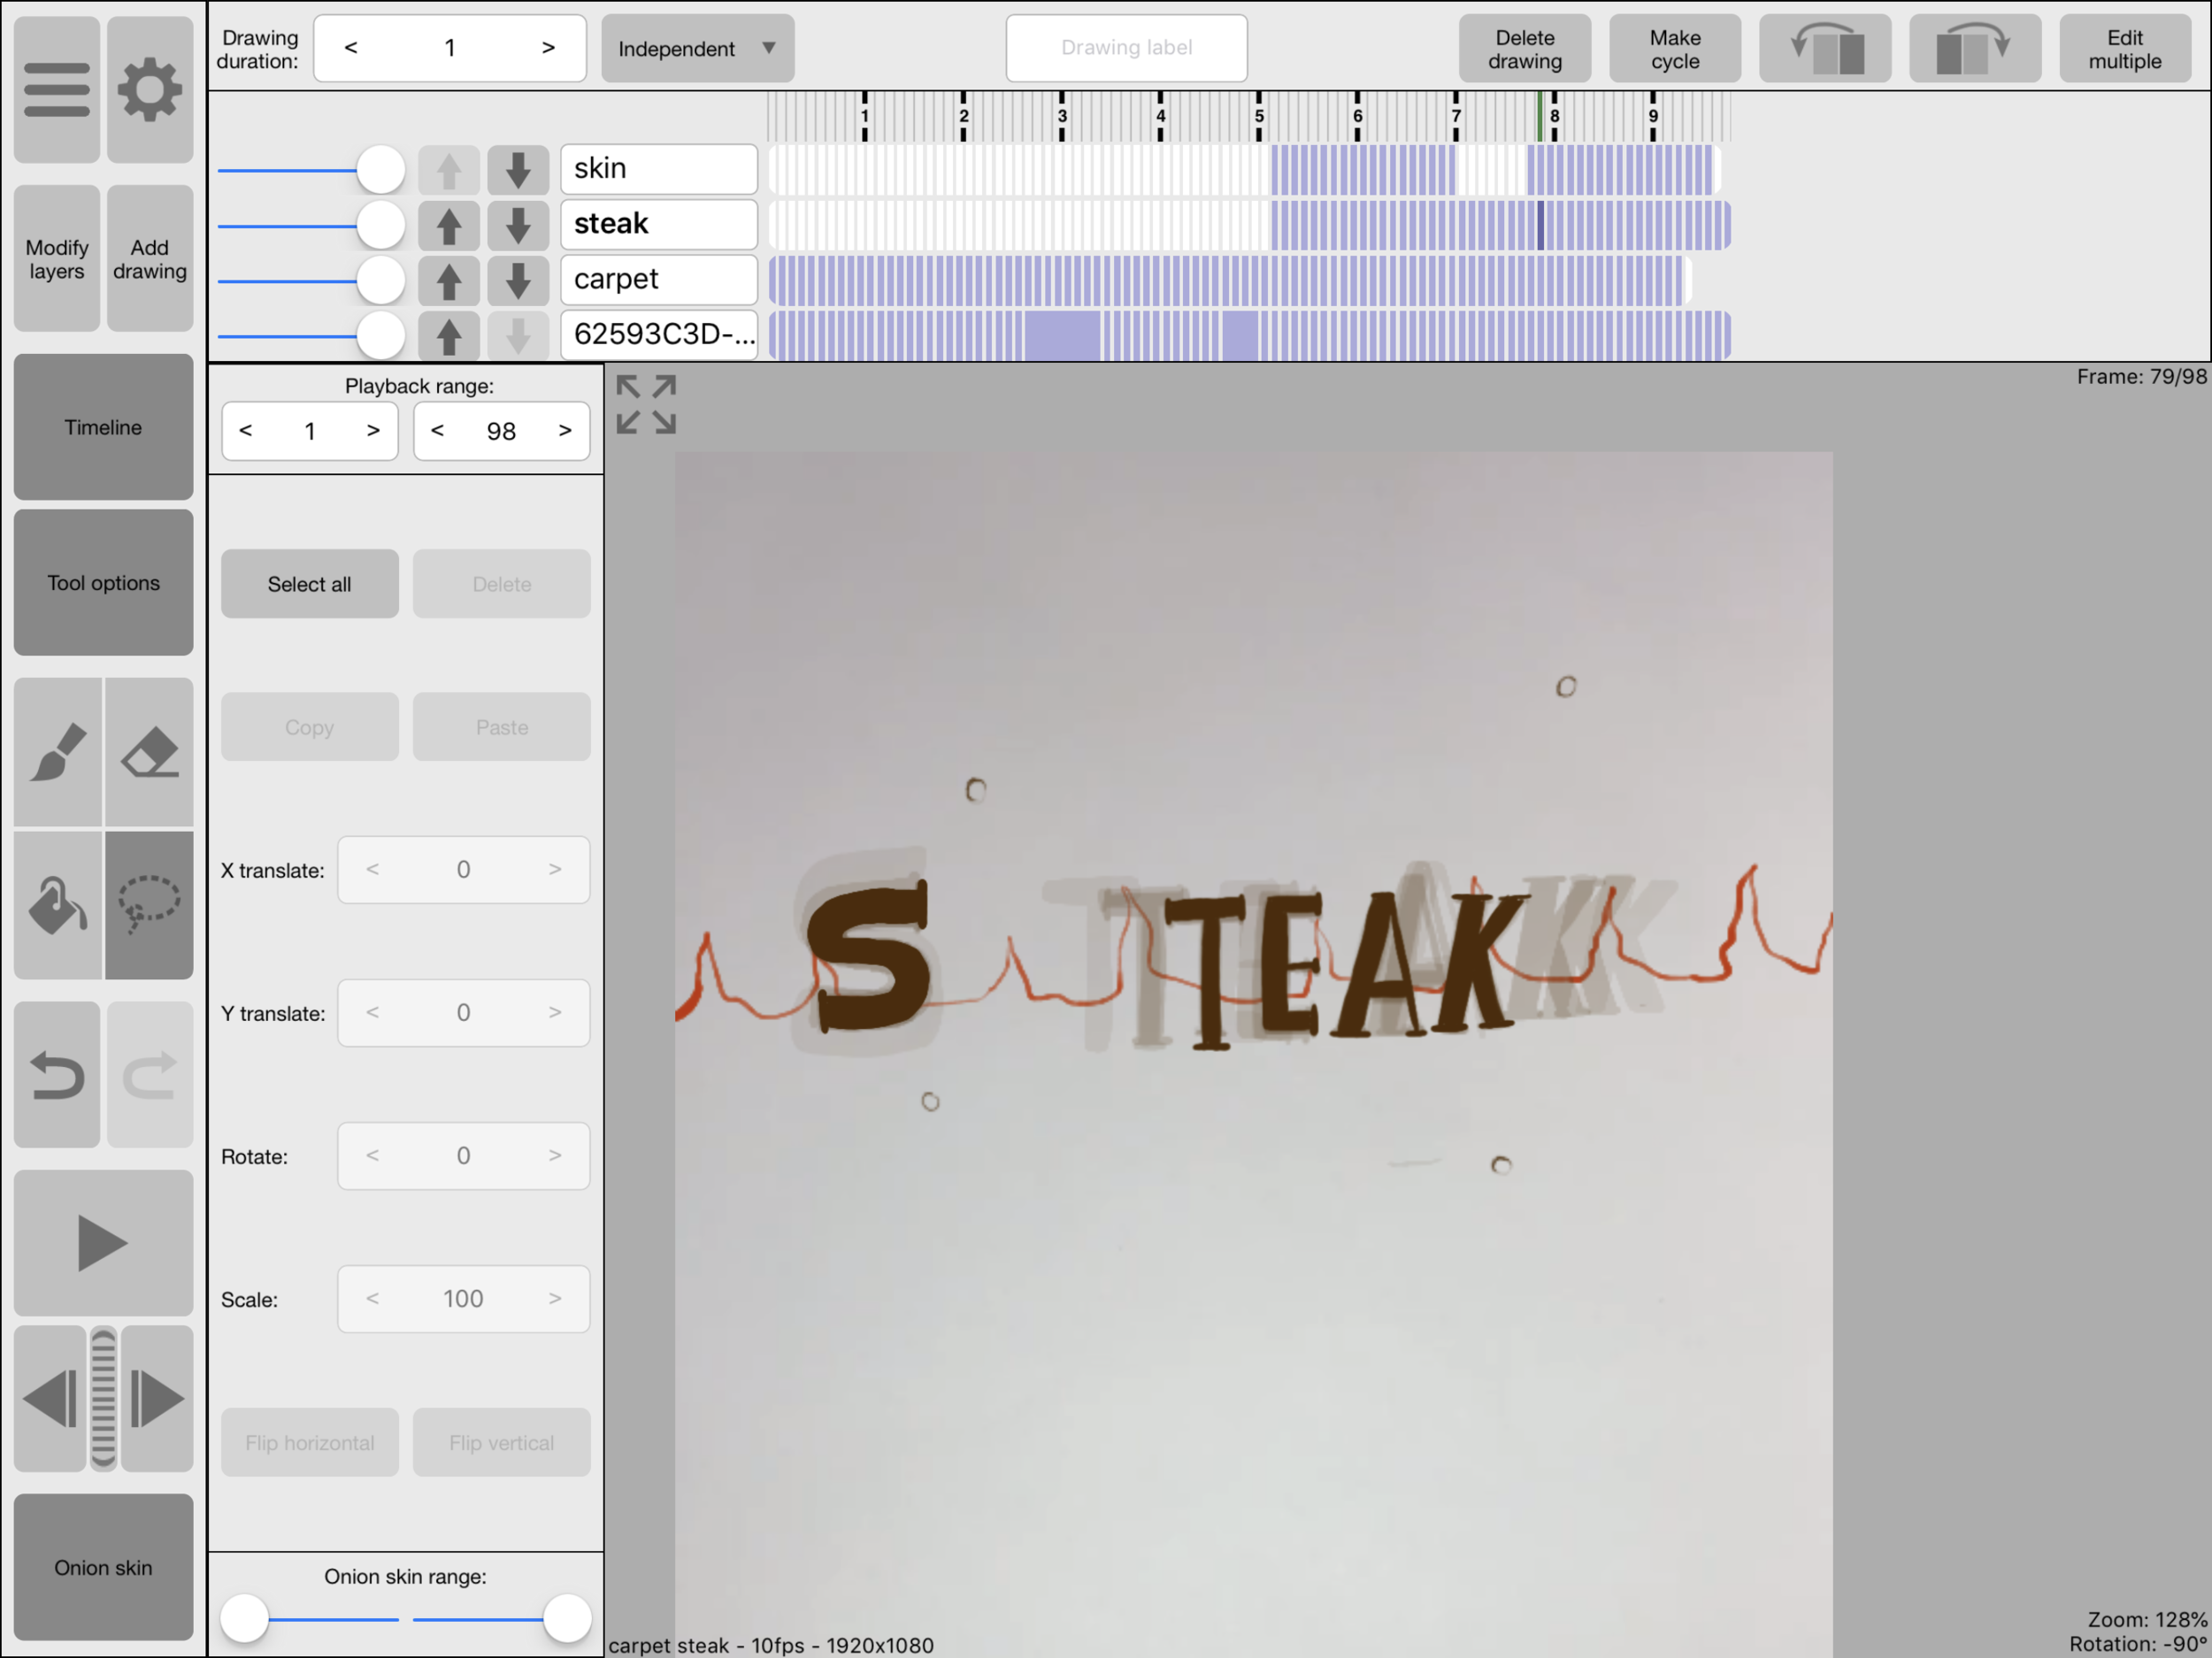Increase the drawing duration value
This screenshot has height=1658, width=2212.
pyautogui.click(x=548, y=48)
